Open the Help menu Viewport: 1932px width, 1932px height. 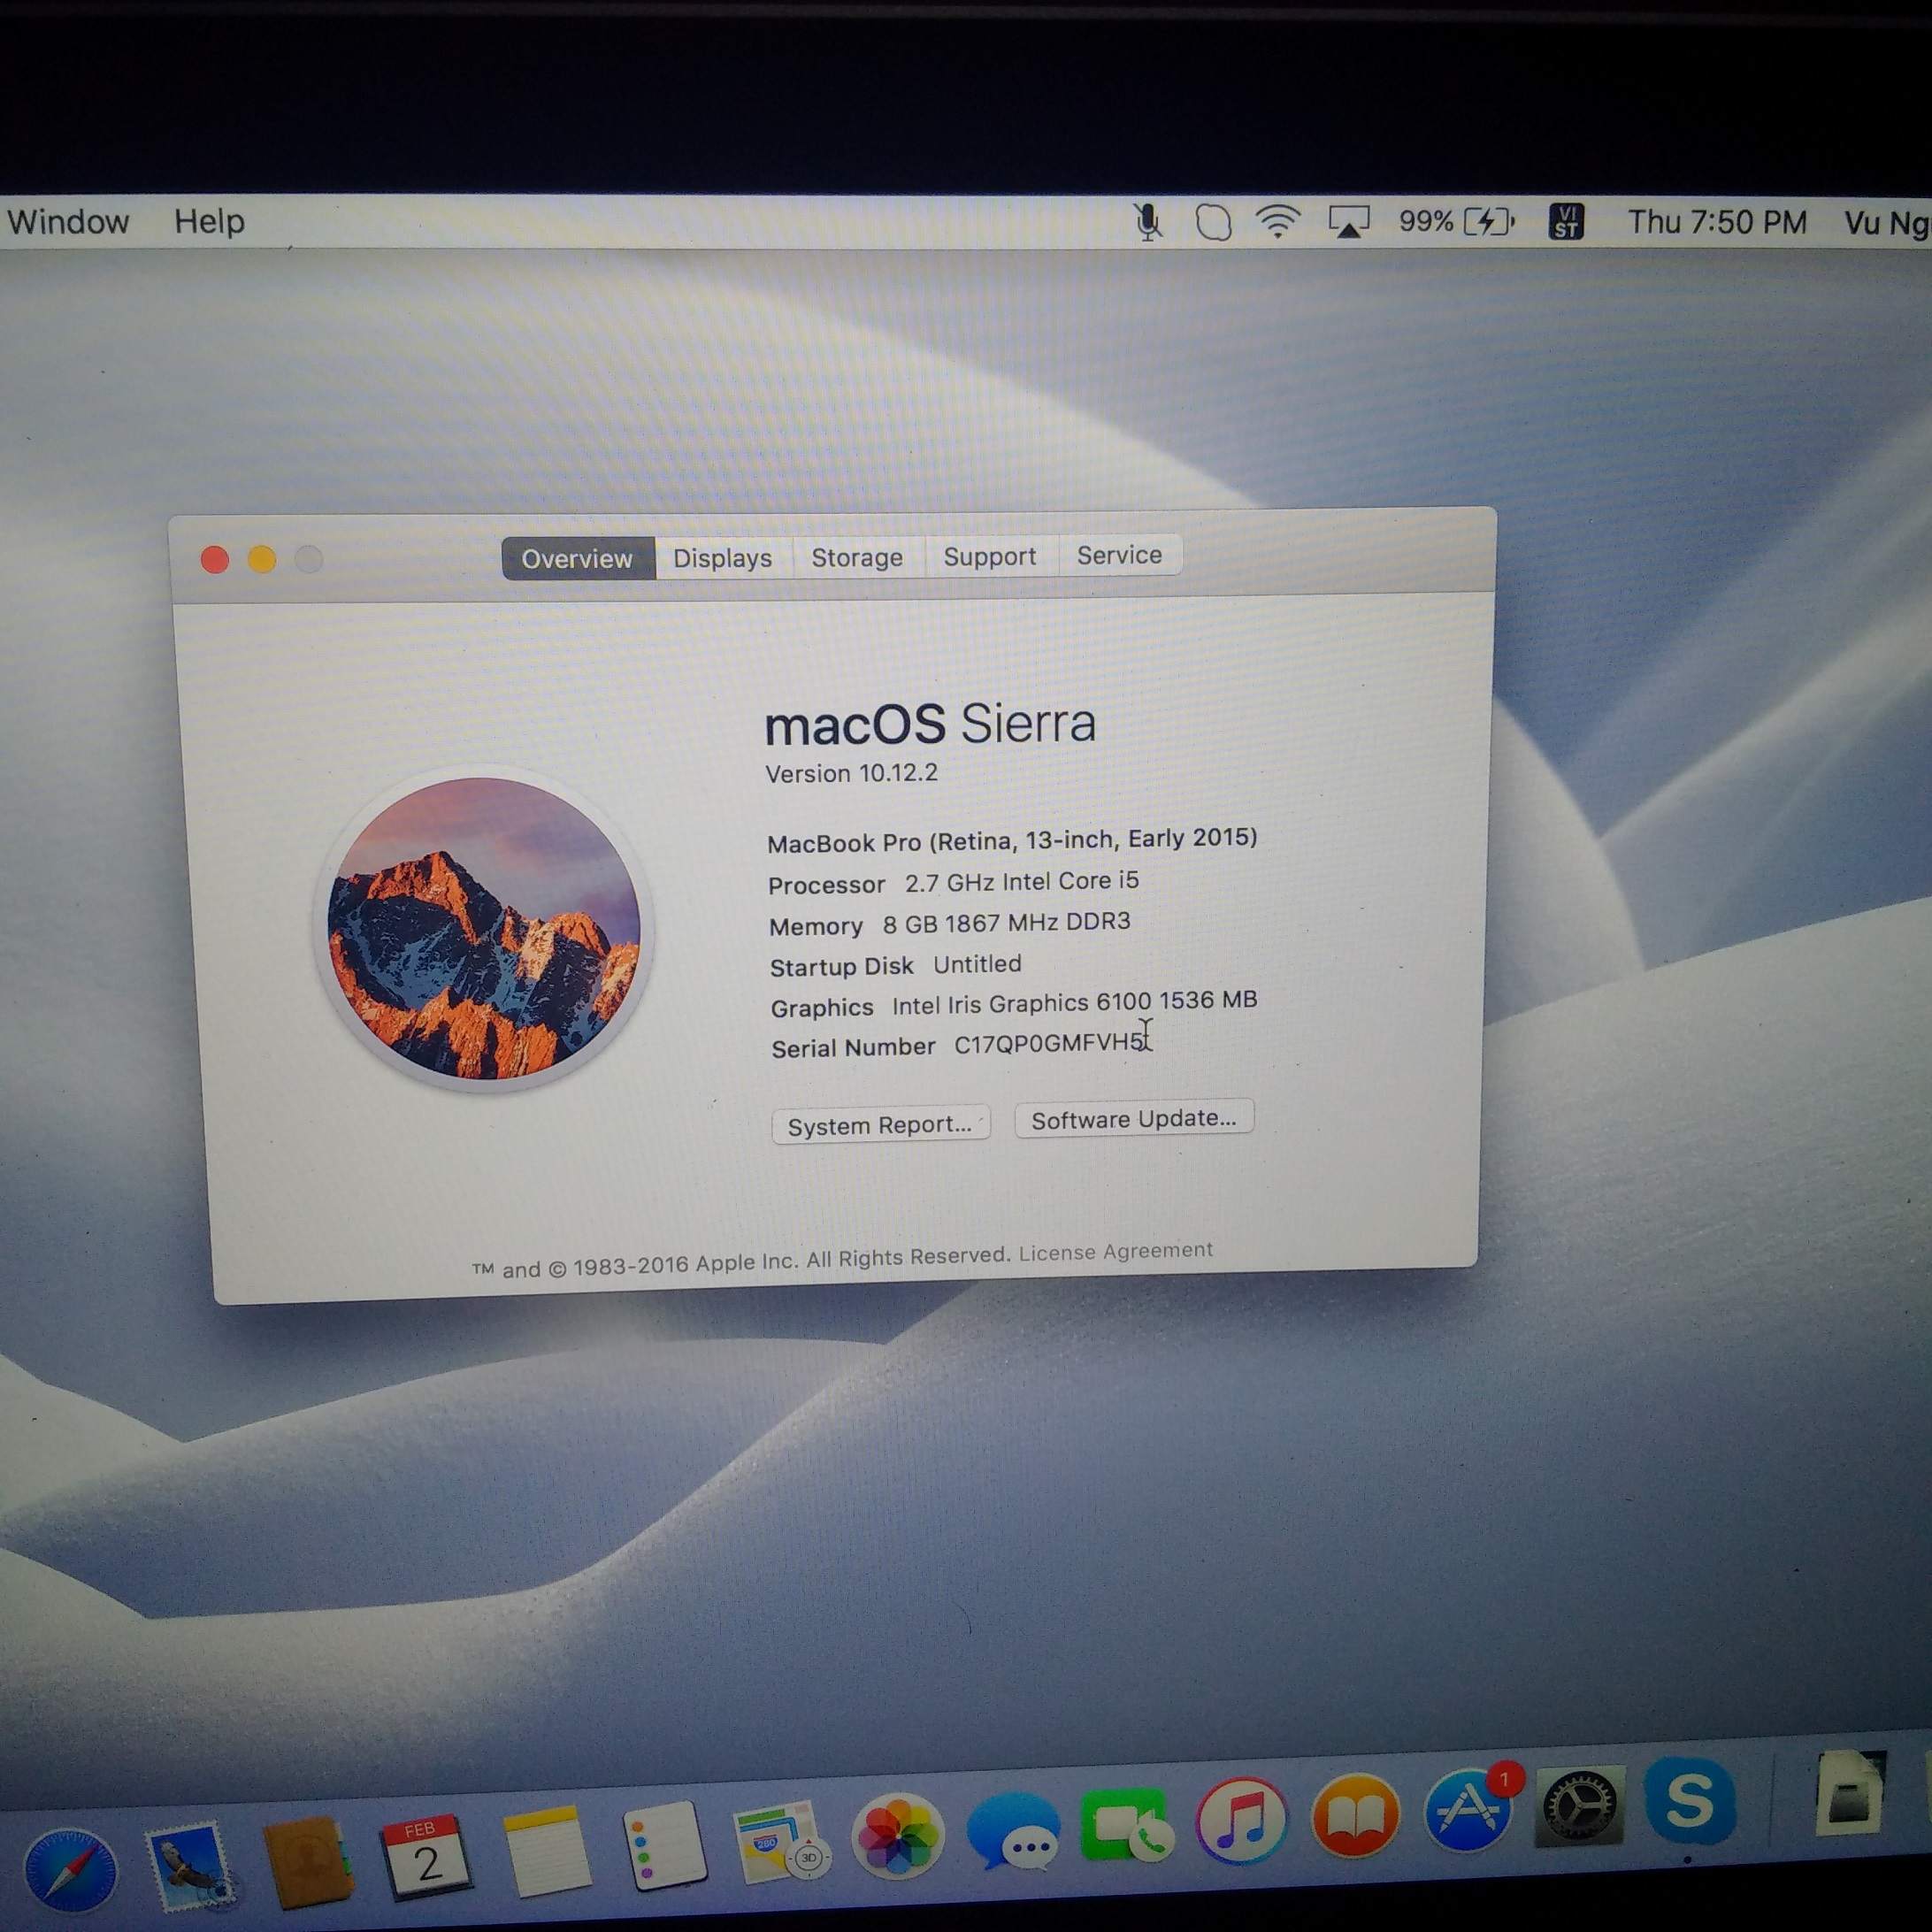point(209,221)
